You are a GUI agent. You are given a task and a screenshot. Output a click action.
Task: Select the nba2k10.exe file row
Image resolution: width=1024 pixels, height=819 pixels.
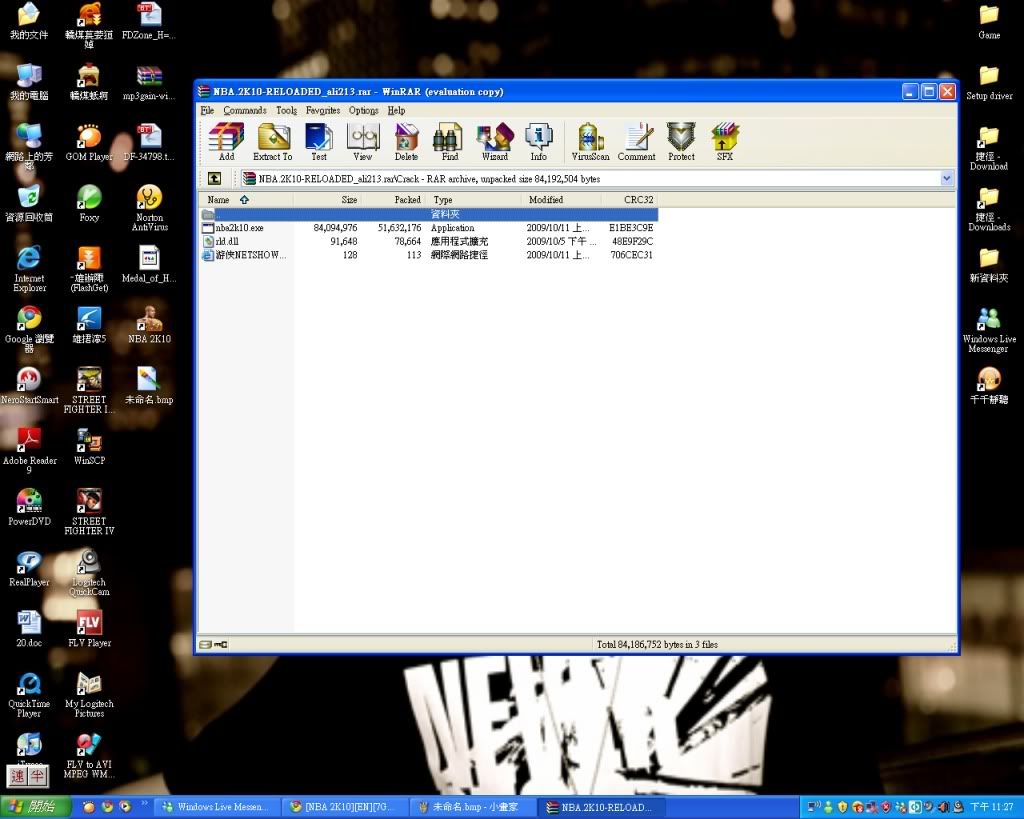[240, 228]
